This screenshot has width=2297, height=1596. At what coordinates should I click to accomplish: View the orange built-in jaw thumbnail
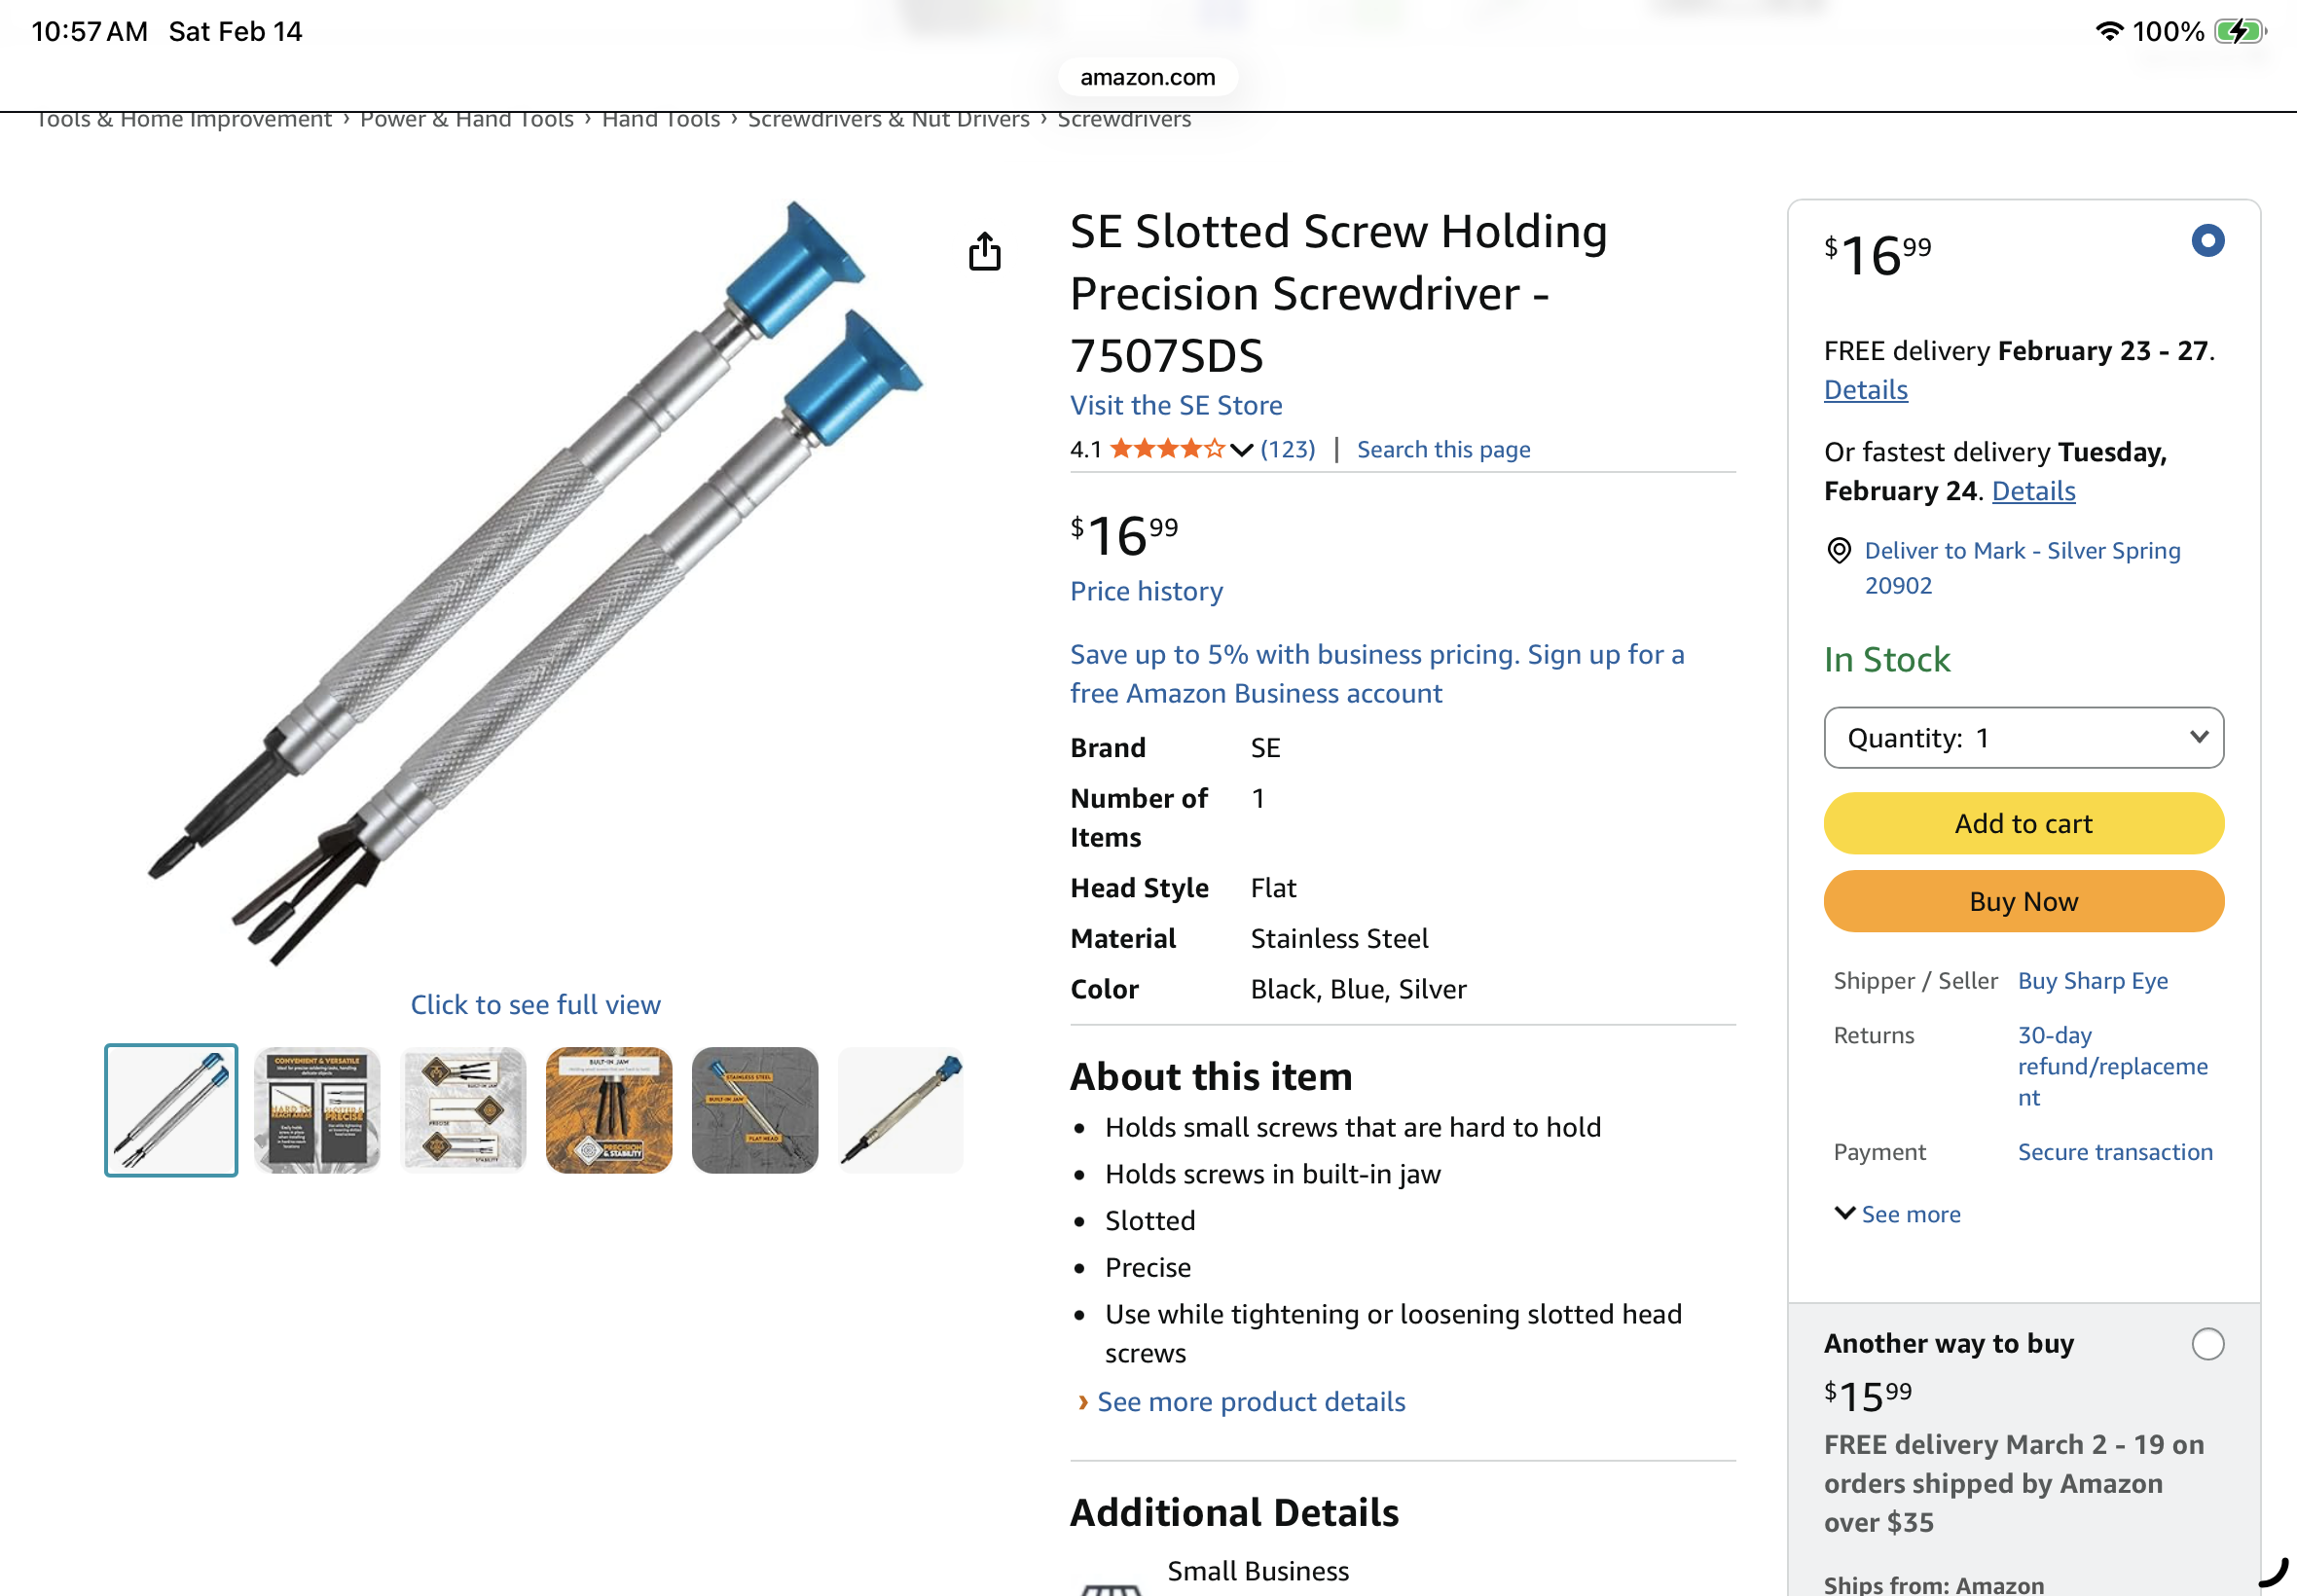pos(609,1110)
